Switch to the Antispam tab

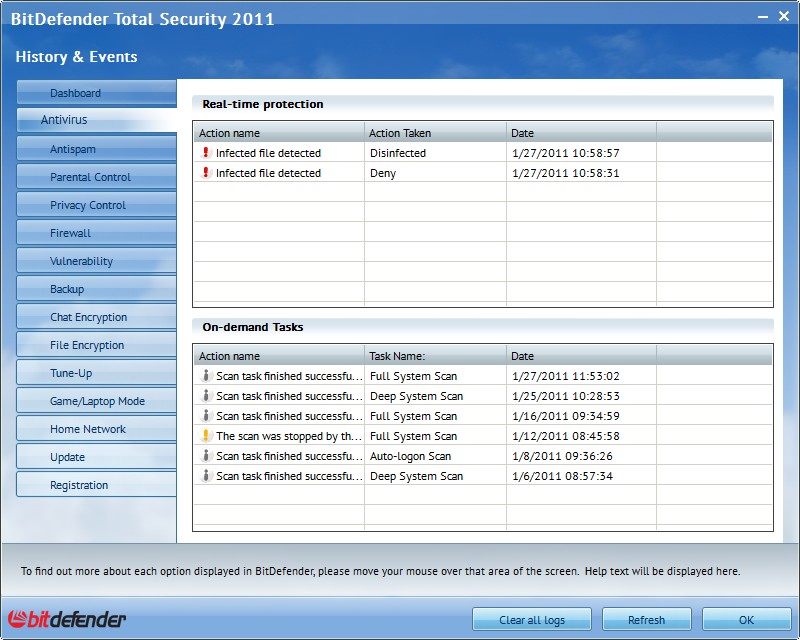pos(96,149)
